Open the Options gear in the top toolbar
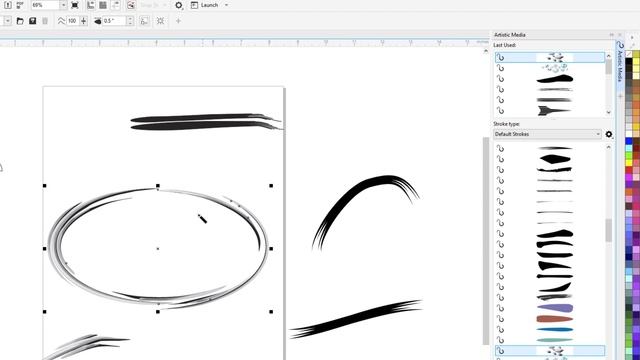 pos(179,5)
